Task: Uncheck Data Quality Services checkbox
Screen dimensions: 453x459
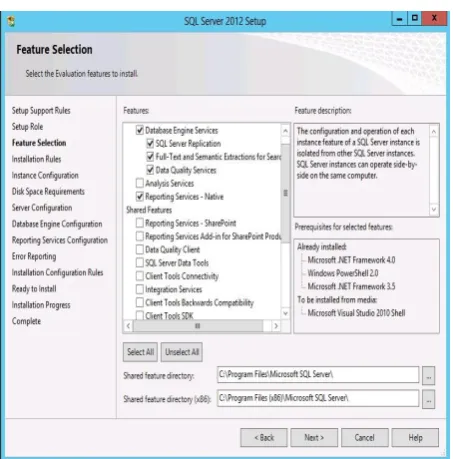Action: click(x=150, y=170)
